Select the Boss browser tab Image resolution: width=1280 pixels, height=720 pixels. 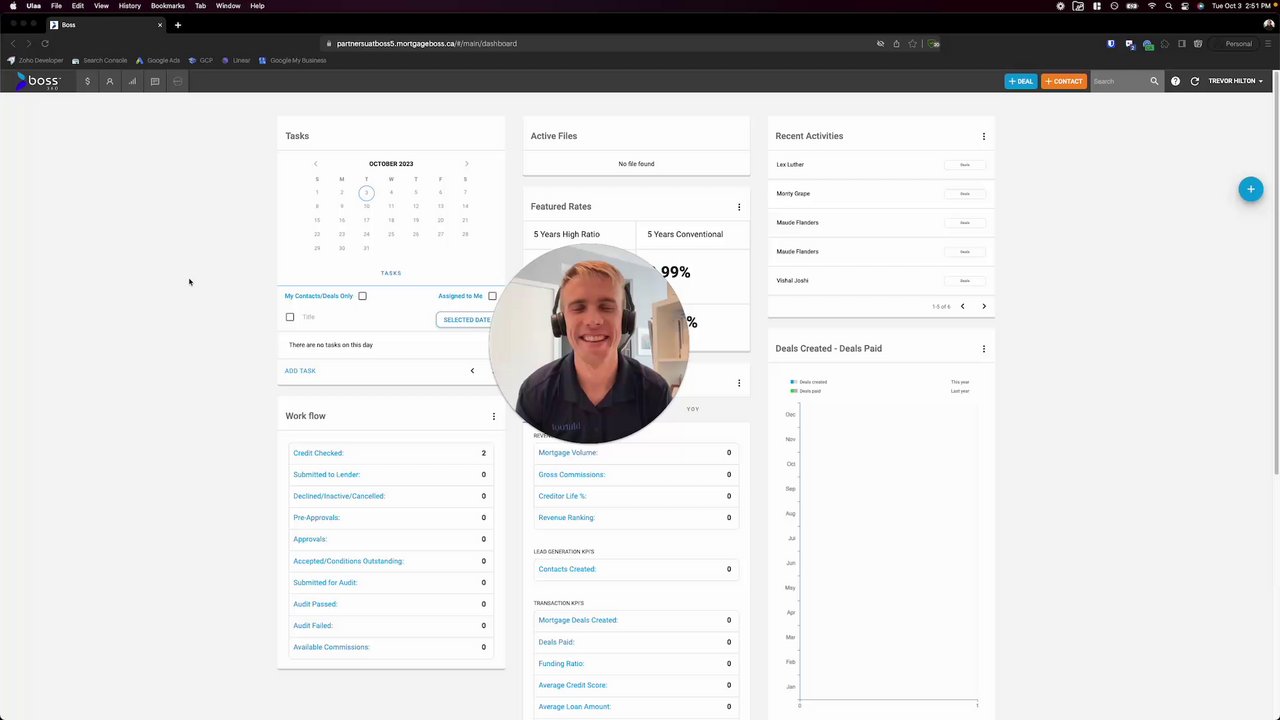pyautogui.click(x=106, y=25)
